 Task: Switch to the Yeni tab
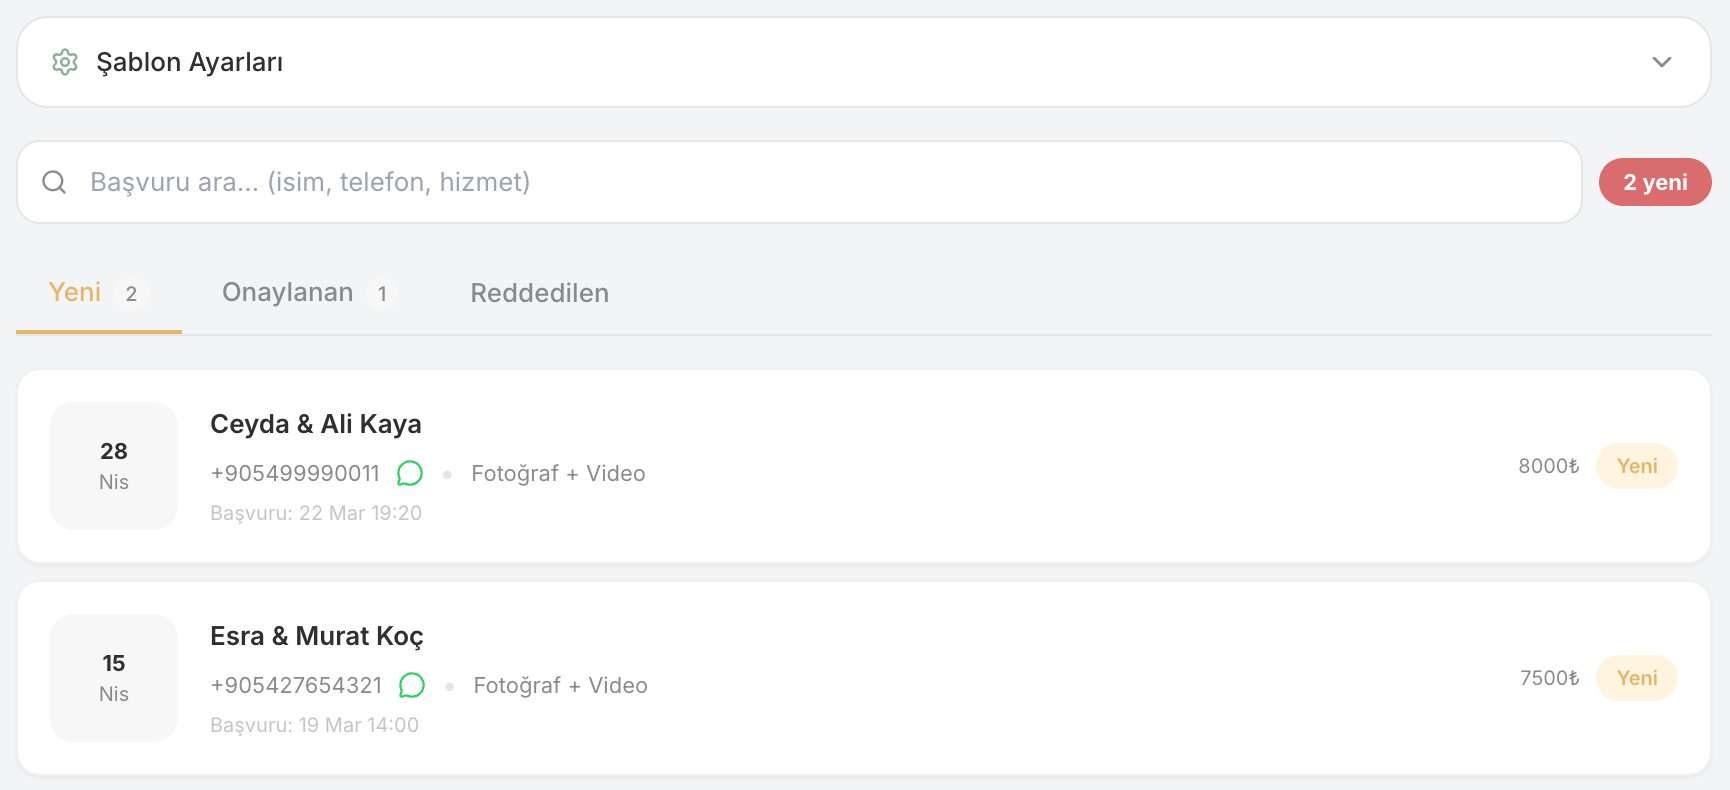pos(98,293)
